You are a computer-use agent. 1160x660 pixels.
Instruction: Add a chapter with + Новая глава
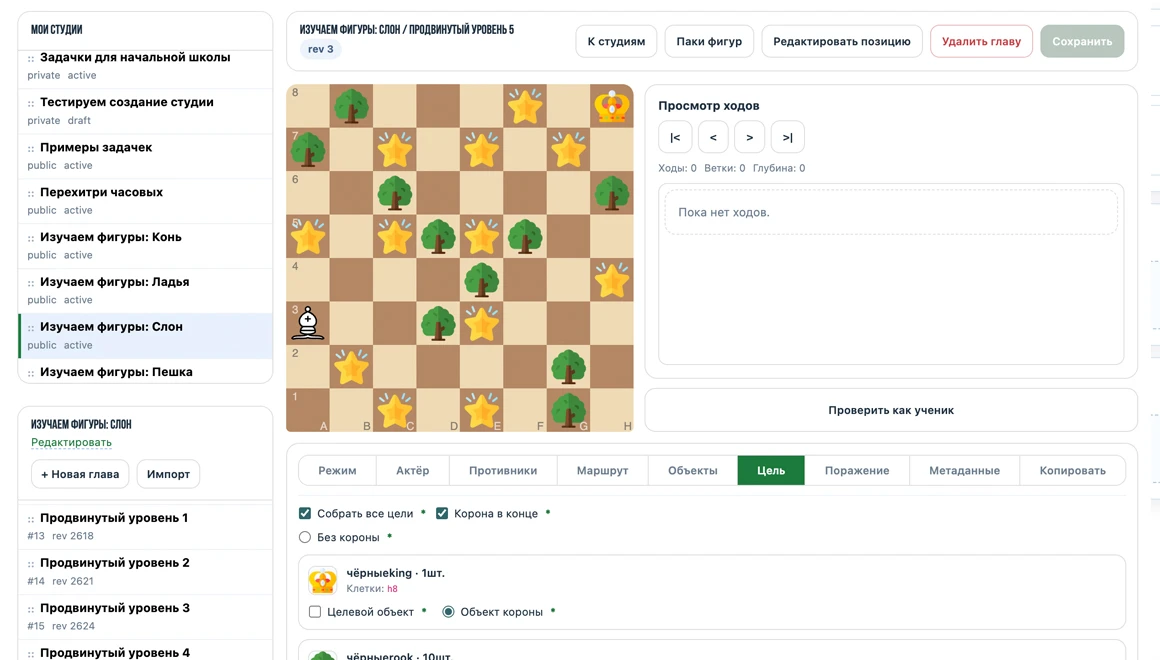point(80,474)
